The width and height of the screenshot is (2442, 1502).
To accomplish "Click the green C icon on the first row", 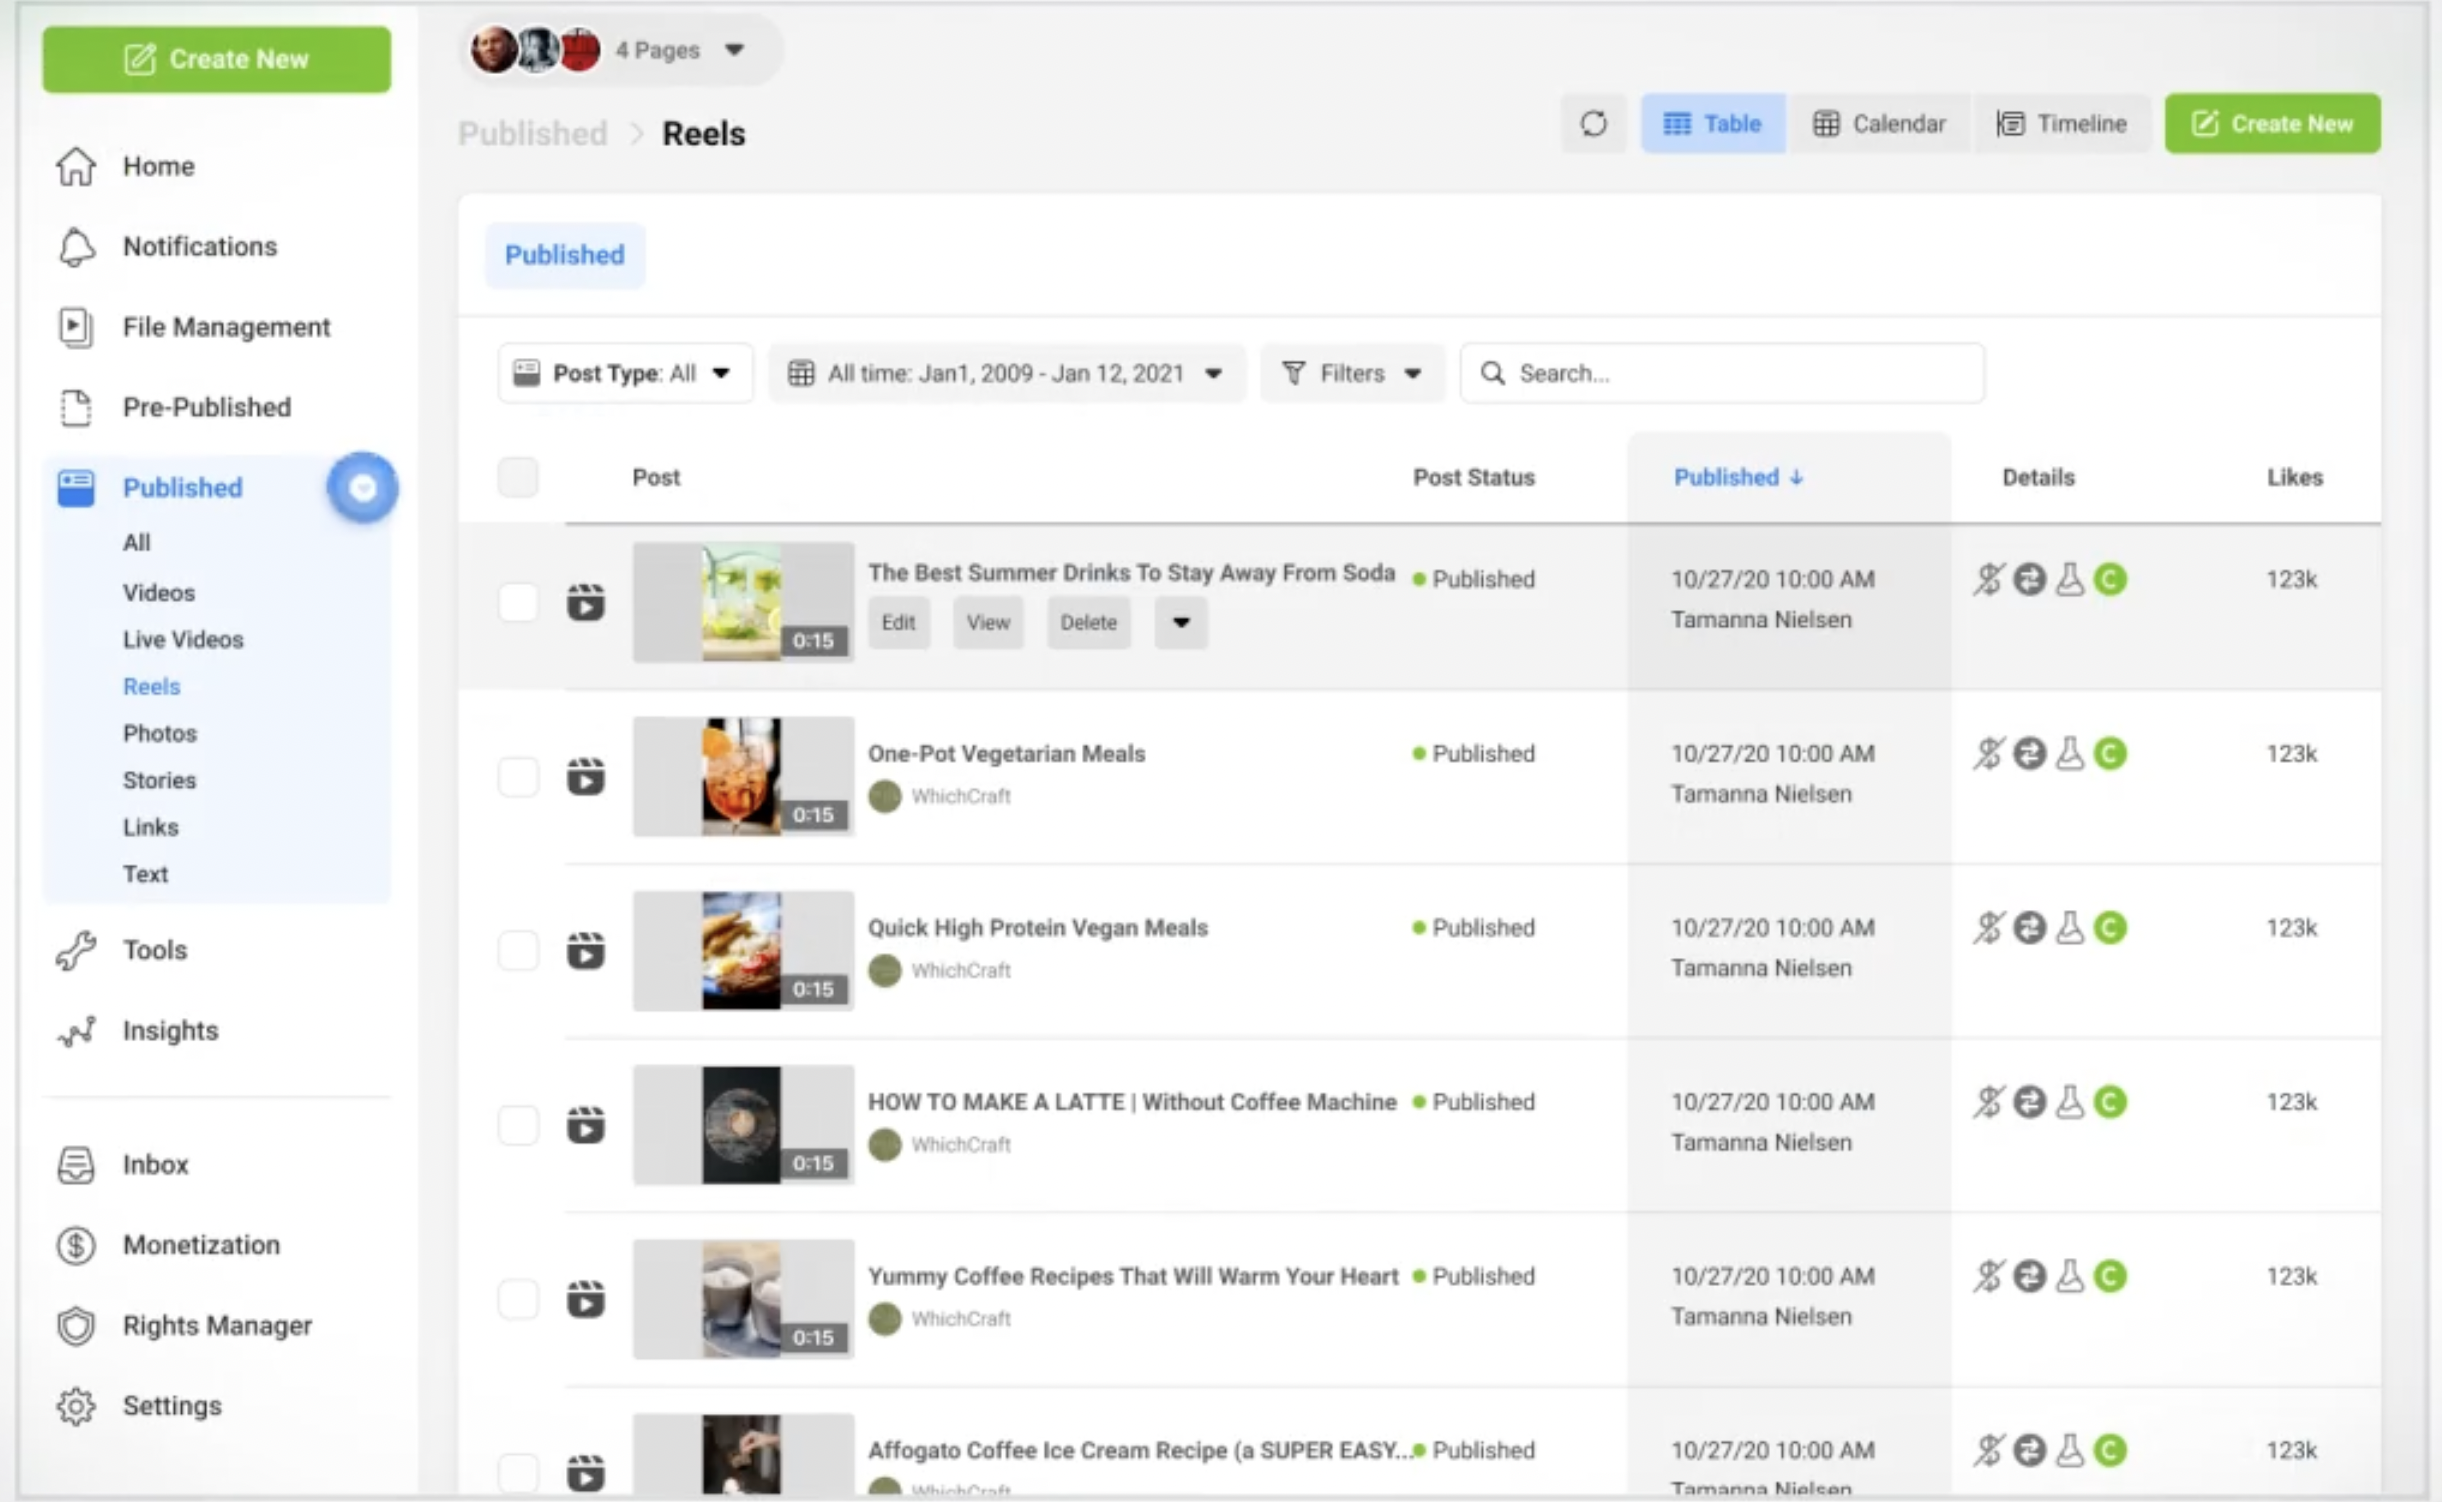I will [x=2110, y=579].
